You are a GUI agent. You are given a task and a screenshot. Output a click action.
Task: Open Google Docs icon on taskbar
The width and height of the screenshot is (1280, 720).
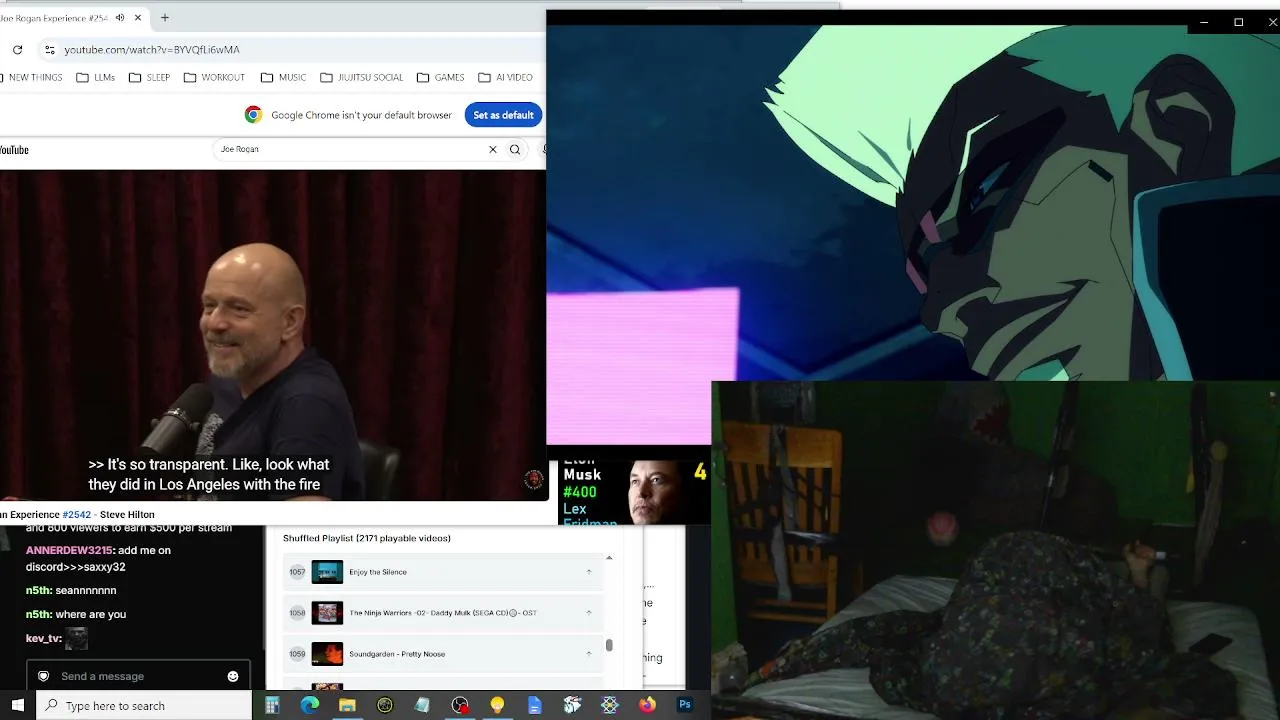pos(535,705)
